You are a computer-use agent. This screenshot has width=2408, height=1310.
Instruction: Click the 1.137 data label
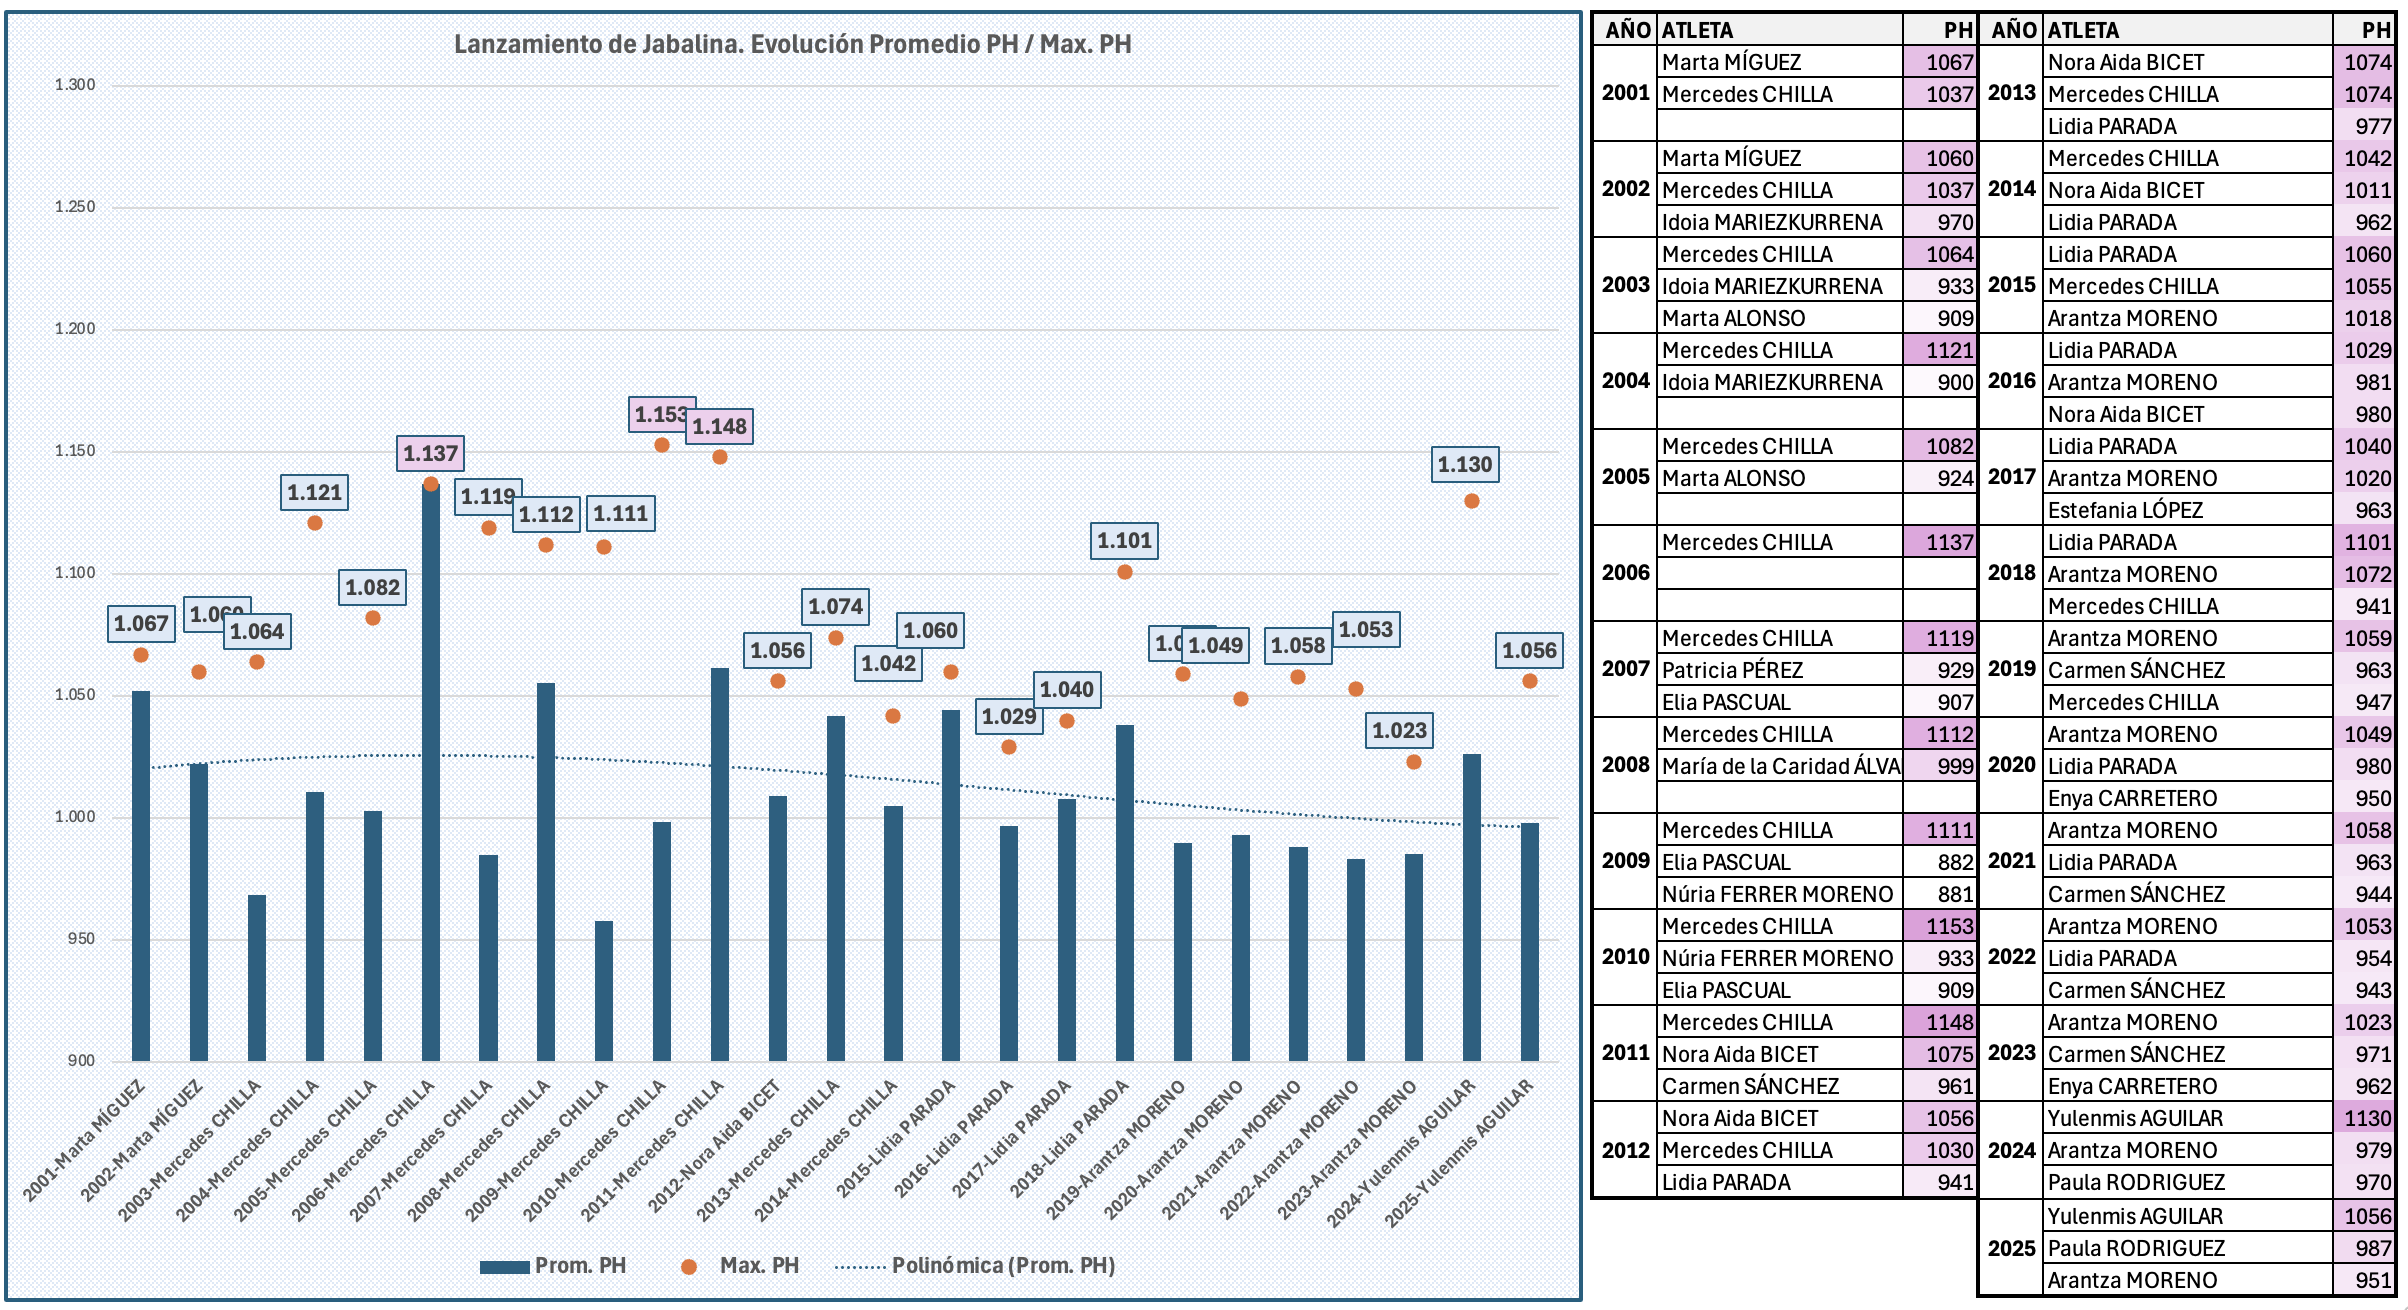(x=430, y=453)
